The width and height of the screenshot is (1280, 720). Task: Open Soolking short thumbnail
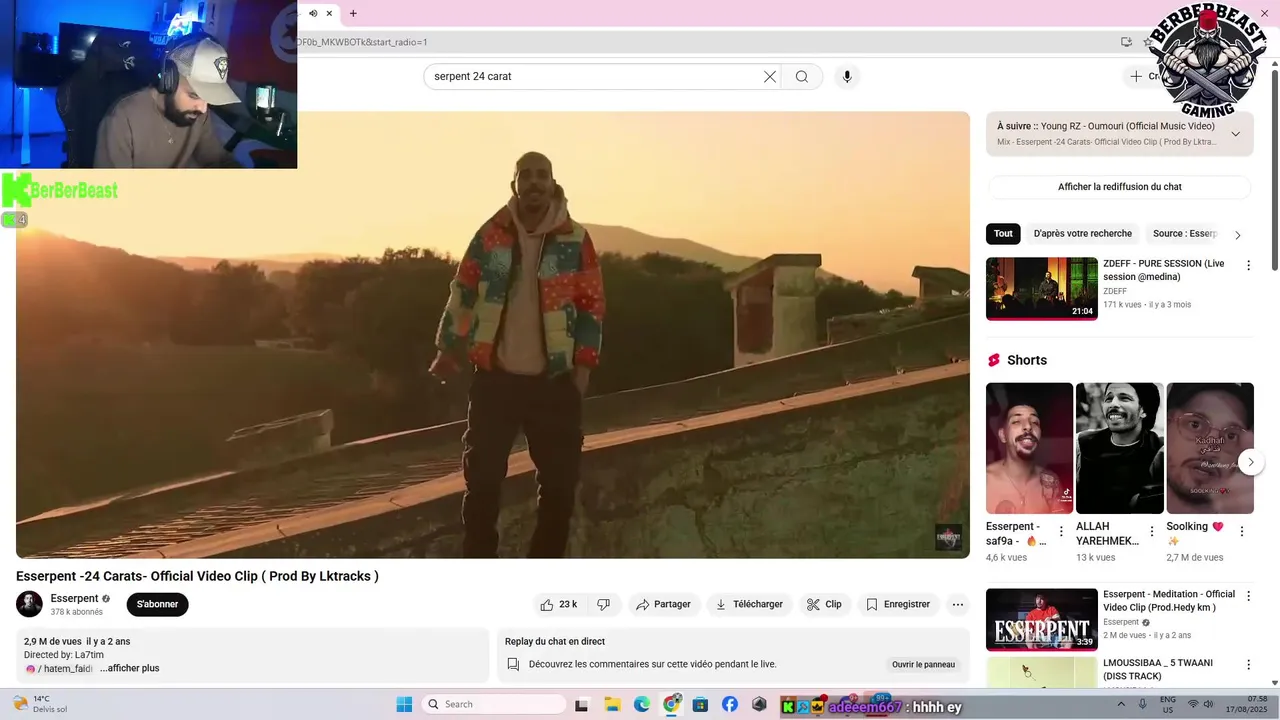click(1210, 448)
